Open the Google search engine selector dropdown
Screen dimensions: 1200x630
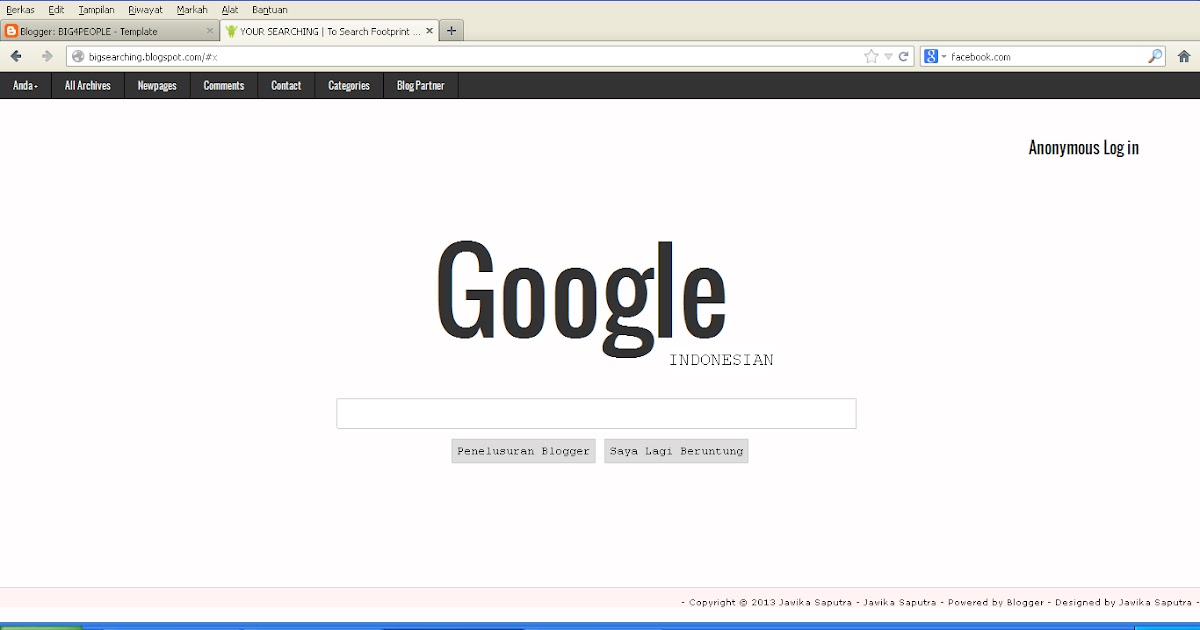(x=935, y=57)
